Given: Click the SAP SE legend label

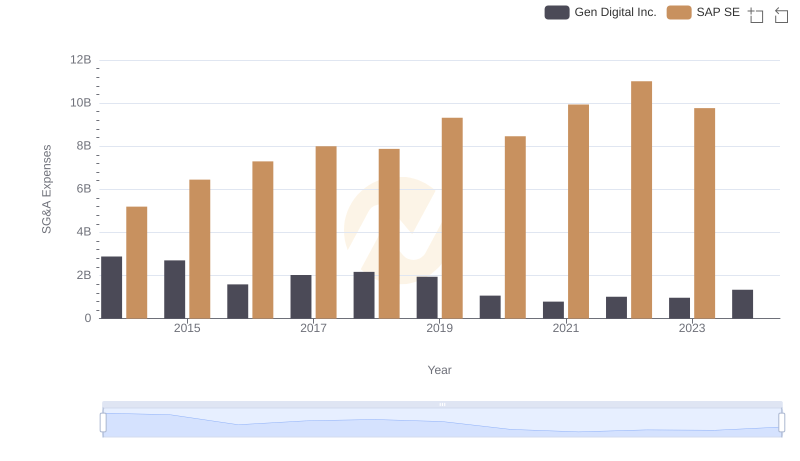Looking at the screenshot, I should pos(718,12).
